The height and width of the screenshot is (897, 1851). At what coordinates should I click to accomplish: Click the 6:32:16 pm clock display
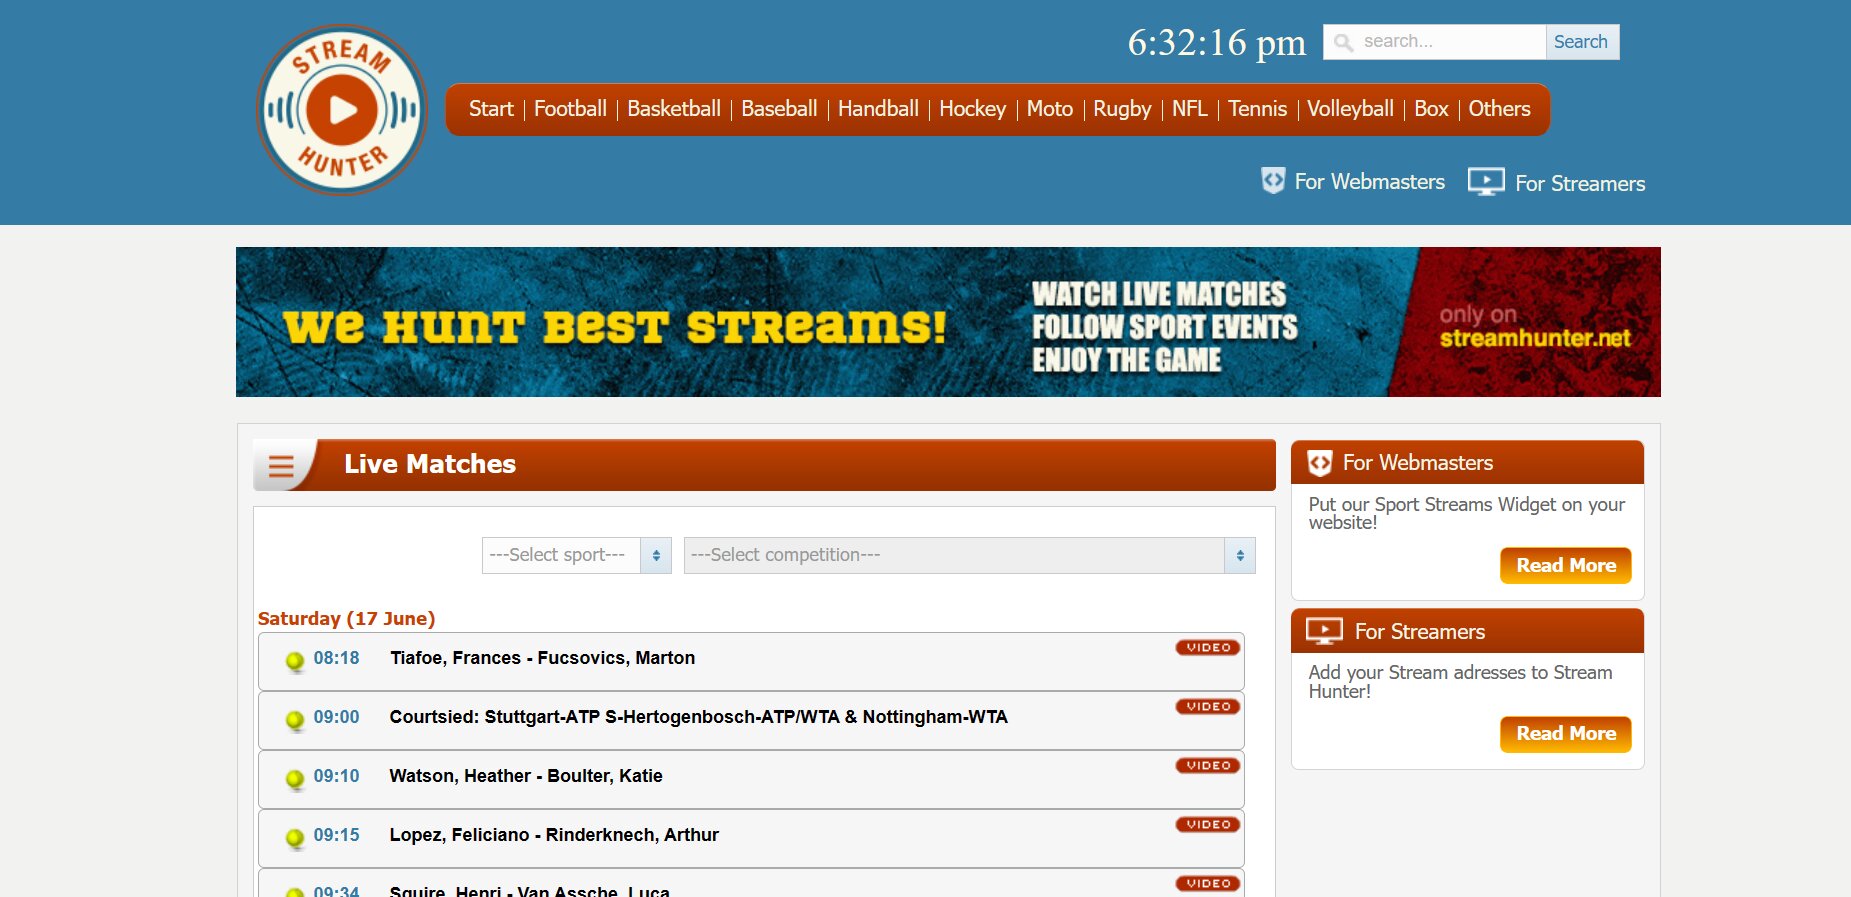tap(1217, 42)
